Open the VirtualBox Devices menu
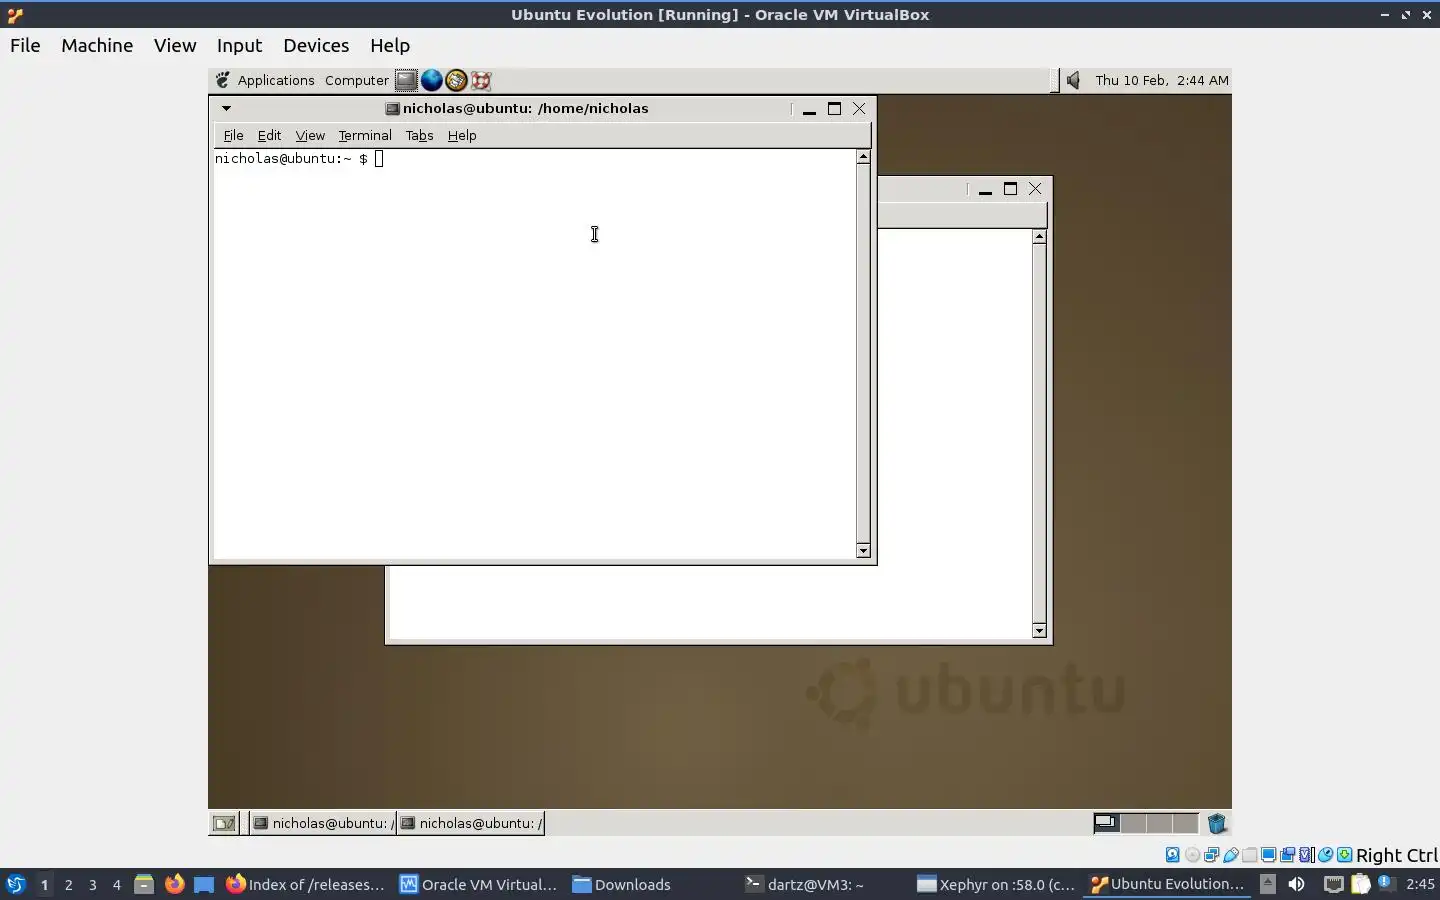 pos(316,45)
